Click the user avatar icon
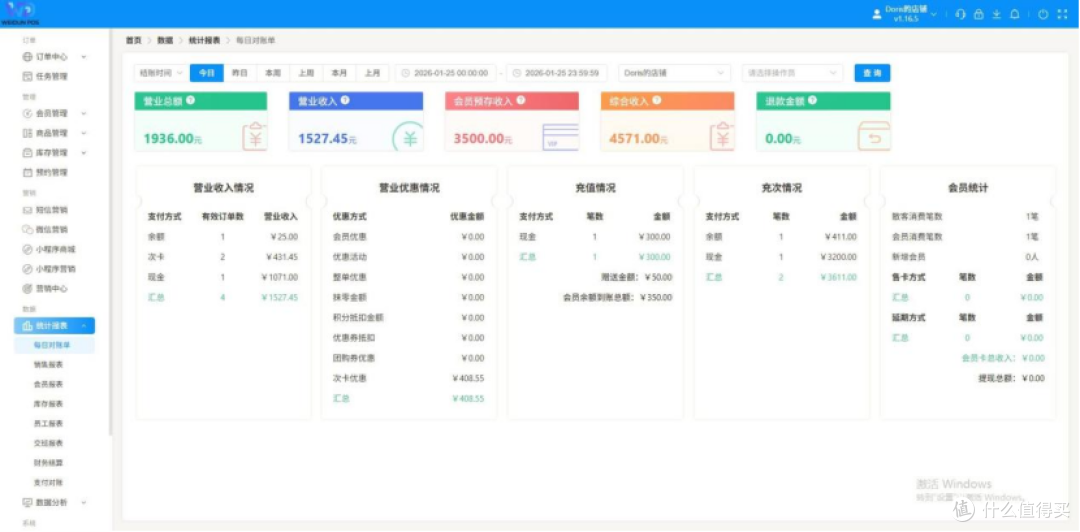Viewport: 1080px width, 532px height. [877, 14]
